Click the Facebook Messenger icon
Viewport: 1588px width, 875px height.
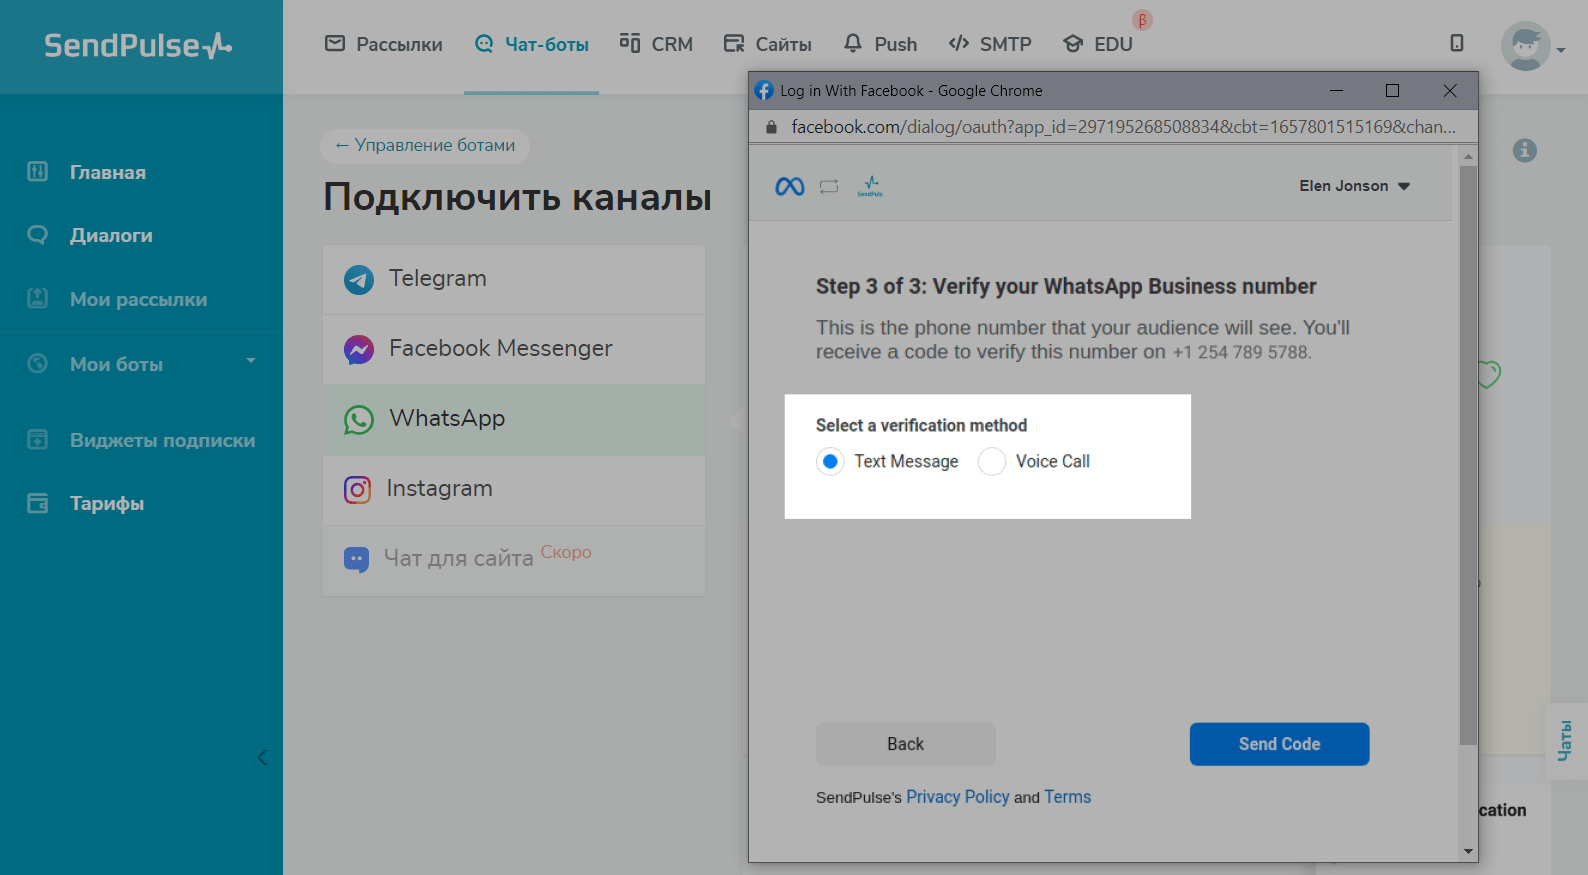pyautogui.click(x=359, y=349)
